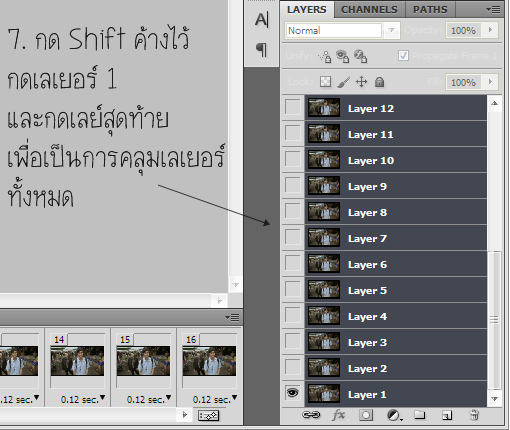The image size is (510, 430).
Task: Click the Link layers icon
Action: [311, 415]
